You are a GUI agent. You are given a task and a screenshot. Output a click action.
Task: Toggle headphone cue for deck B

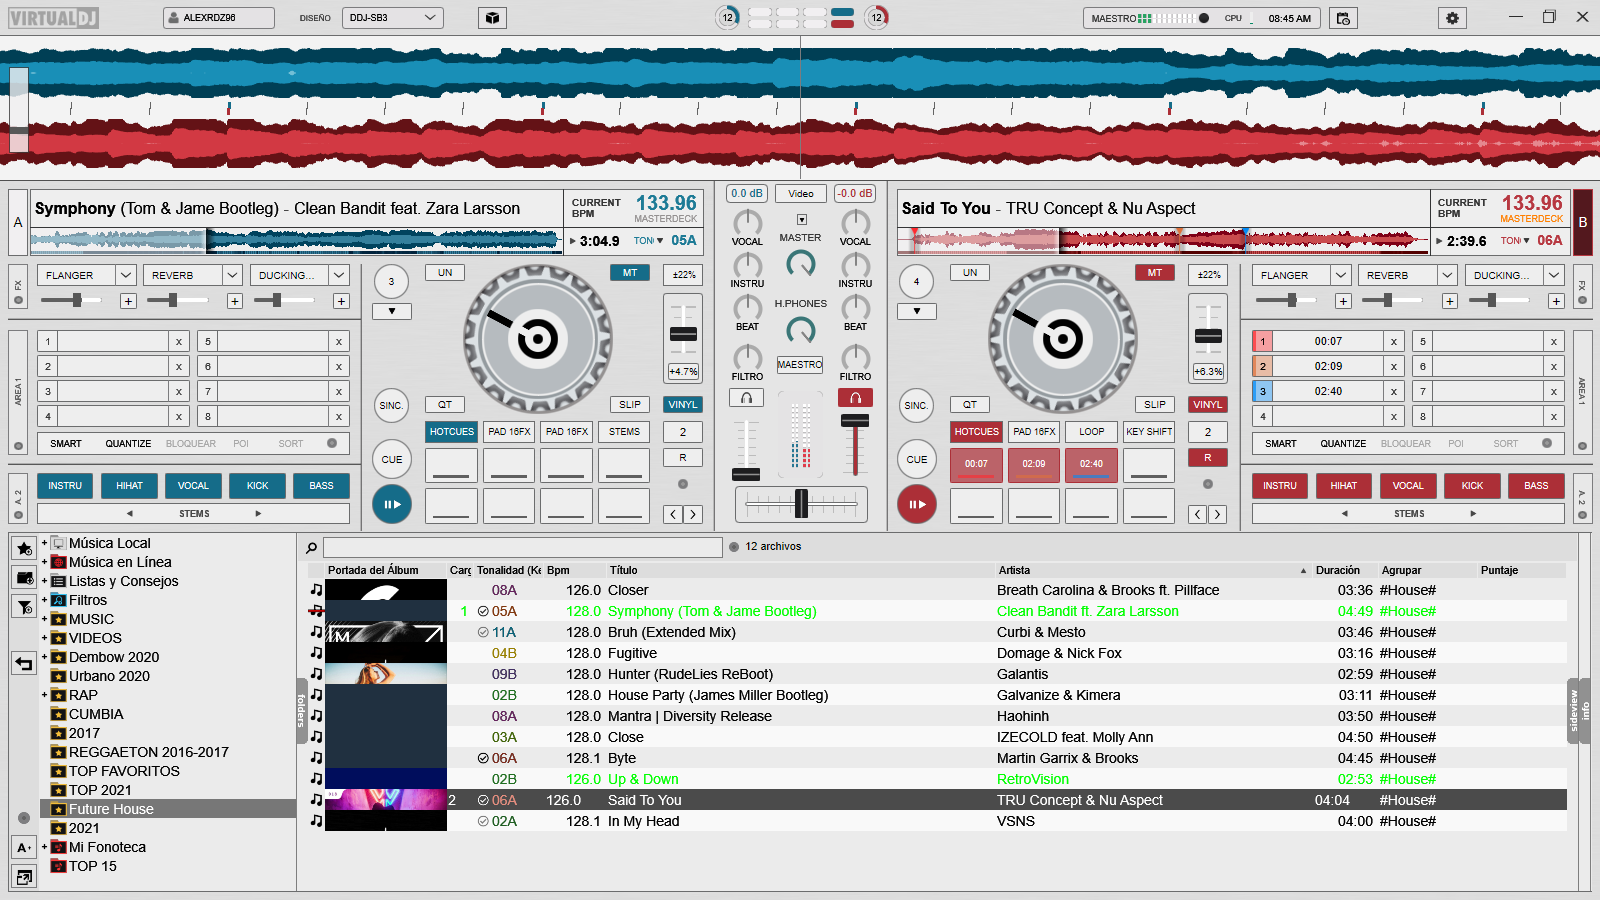point(855,398)
